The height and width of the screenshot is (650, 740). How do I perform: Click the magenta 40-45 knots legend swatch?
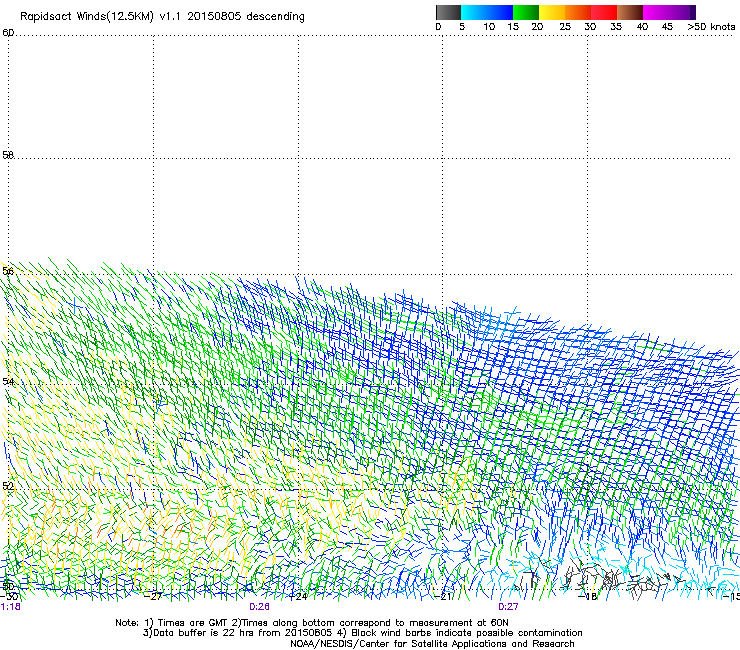pos(656,12)
